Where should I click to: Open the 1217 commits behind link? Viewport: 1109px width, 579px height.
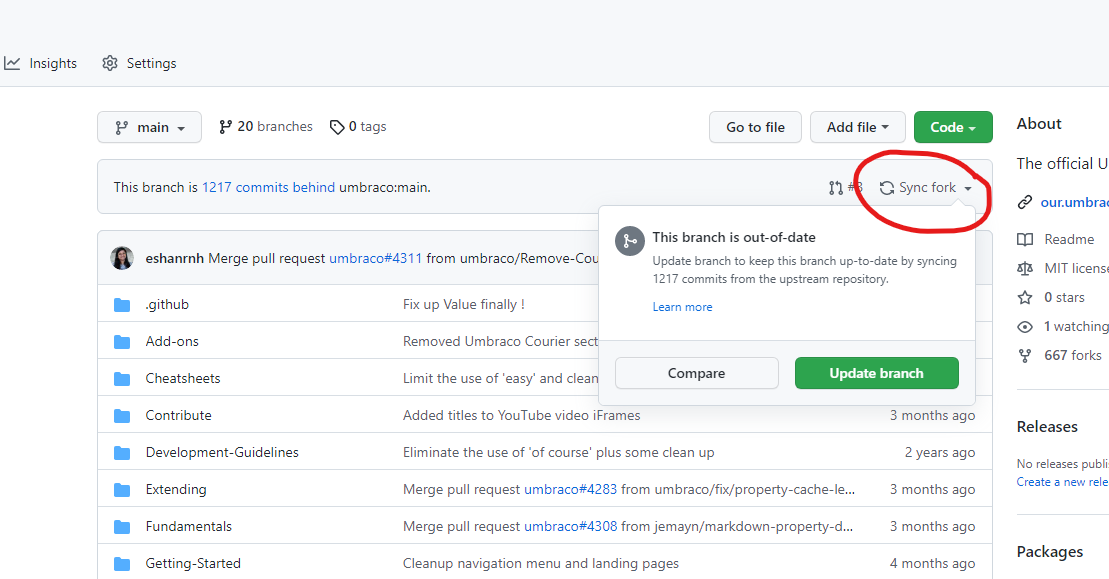268,187
